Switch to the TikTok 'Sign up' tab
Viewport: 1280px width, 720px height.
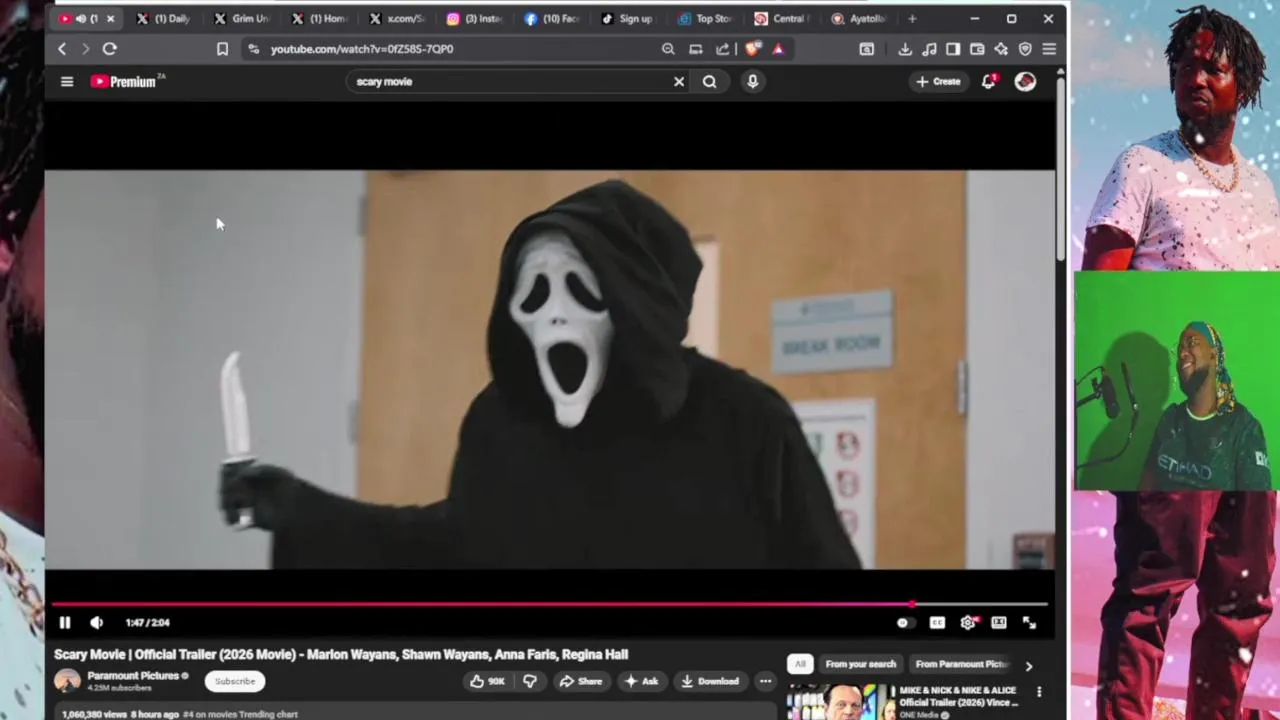(628, 19)
